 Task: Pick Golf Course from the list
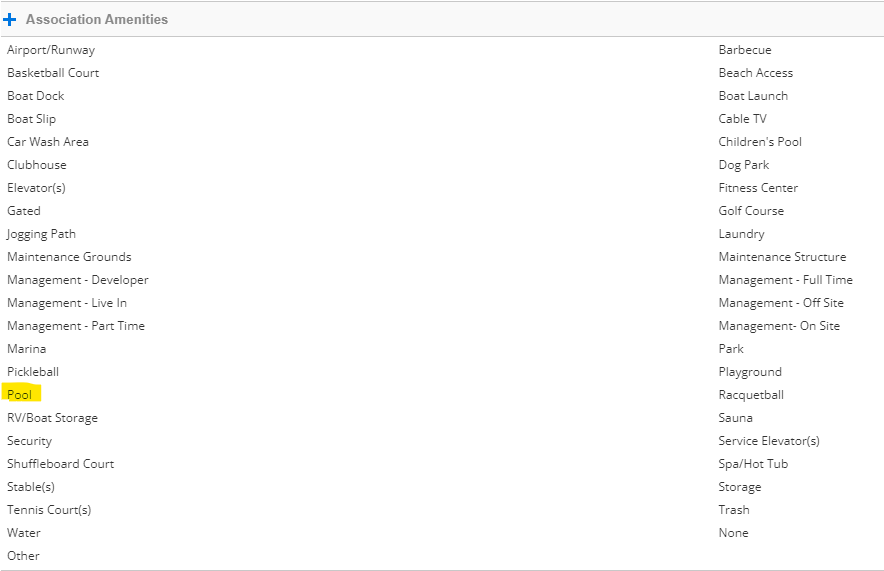pos(751,211)
